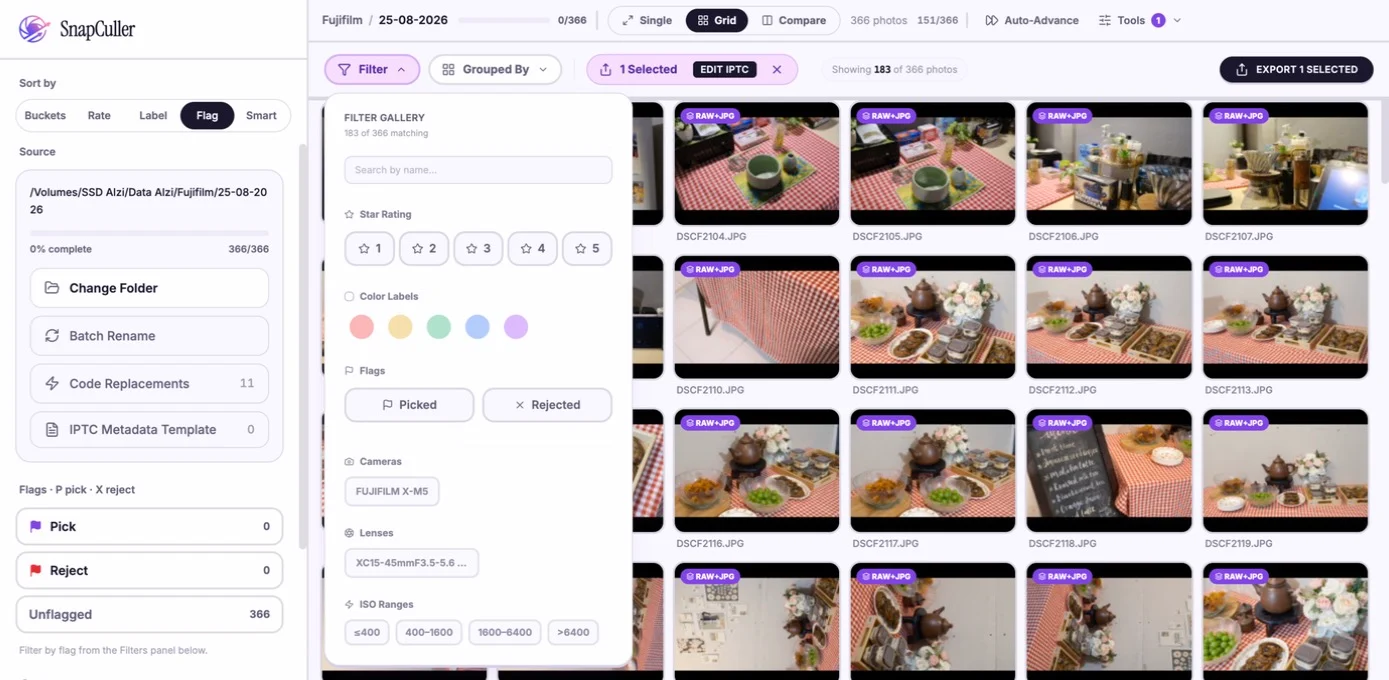Image resolution: width=1389 pixels, height=680 pixels.
Task: Click the Code Replacements lightning icon
Action: point(52,384)
